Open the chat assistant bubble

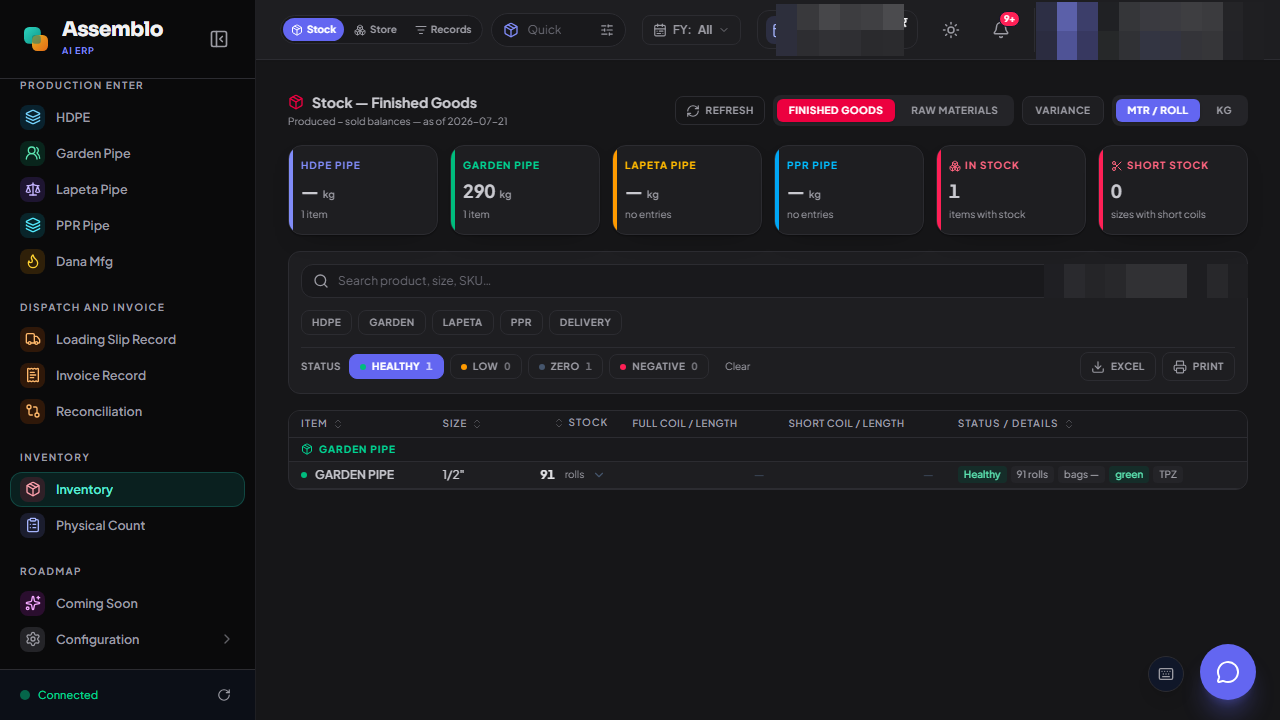pyautogui.click(x=1228, y=672)
